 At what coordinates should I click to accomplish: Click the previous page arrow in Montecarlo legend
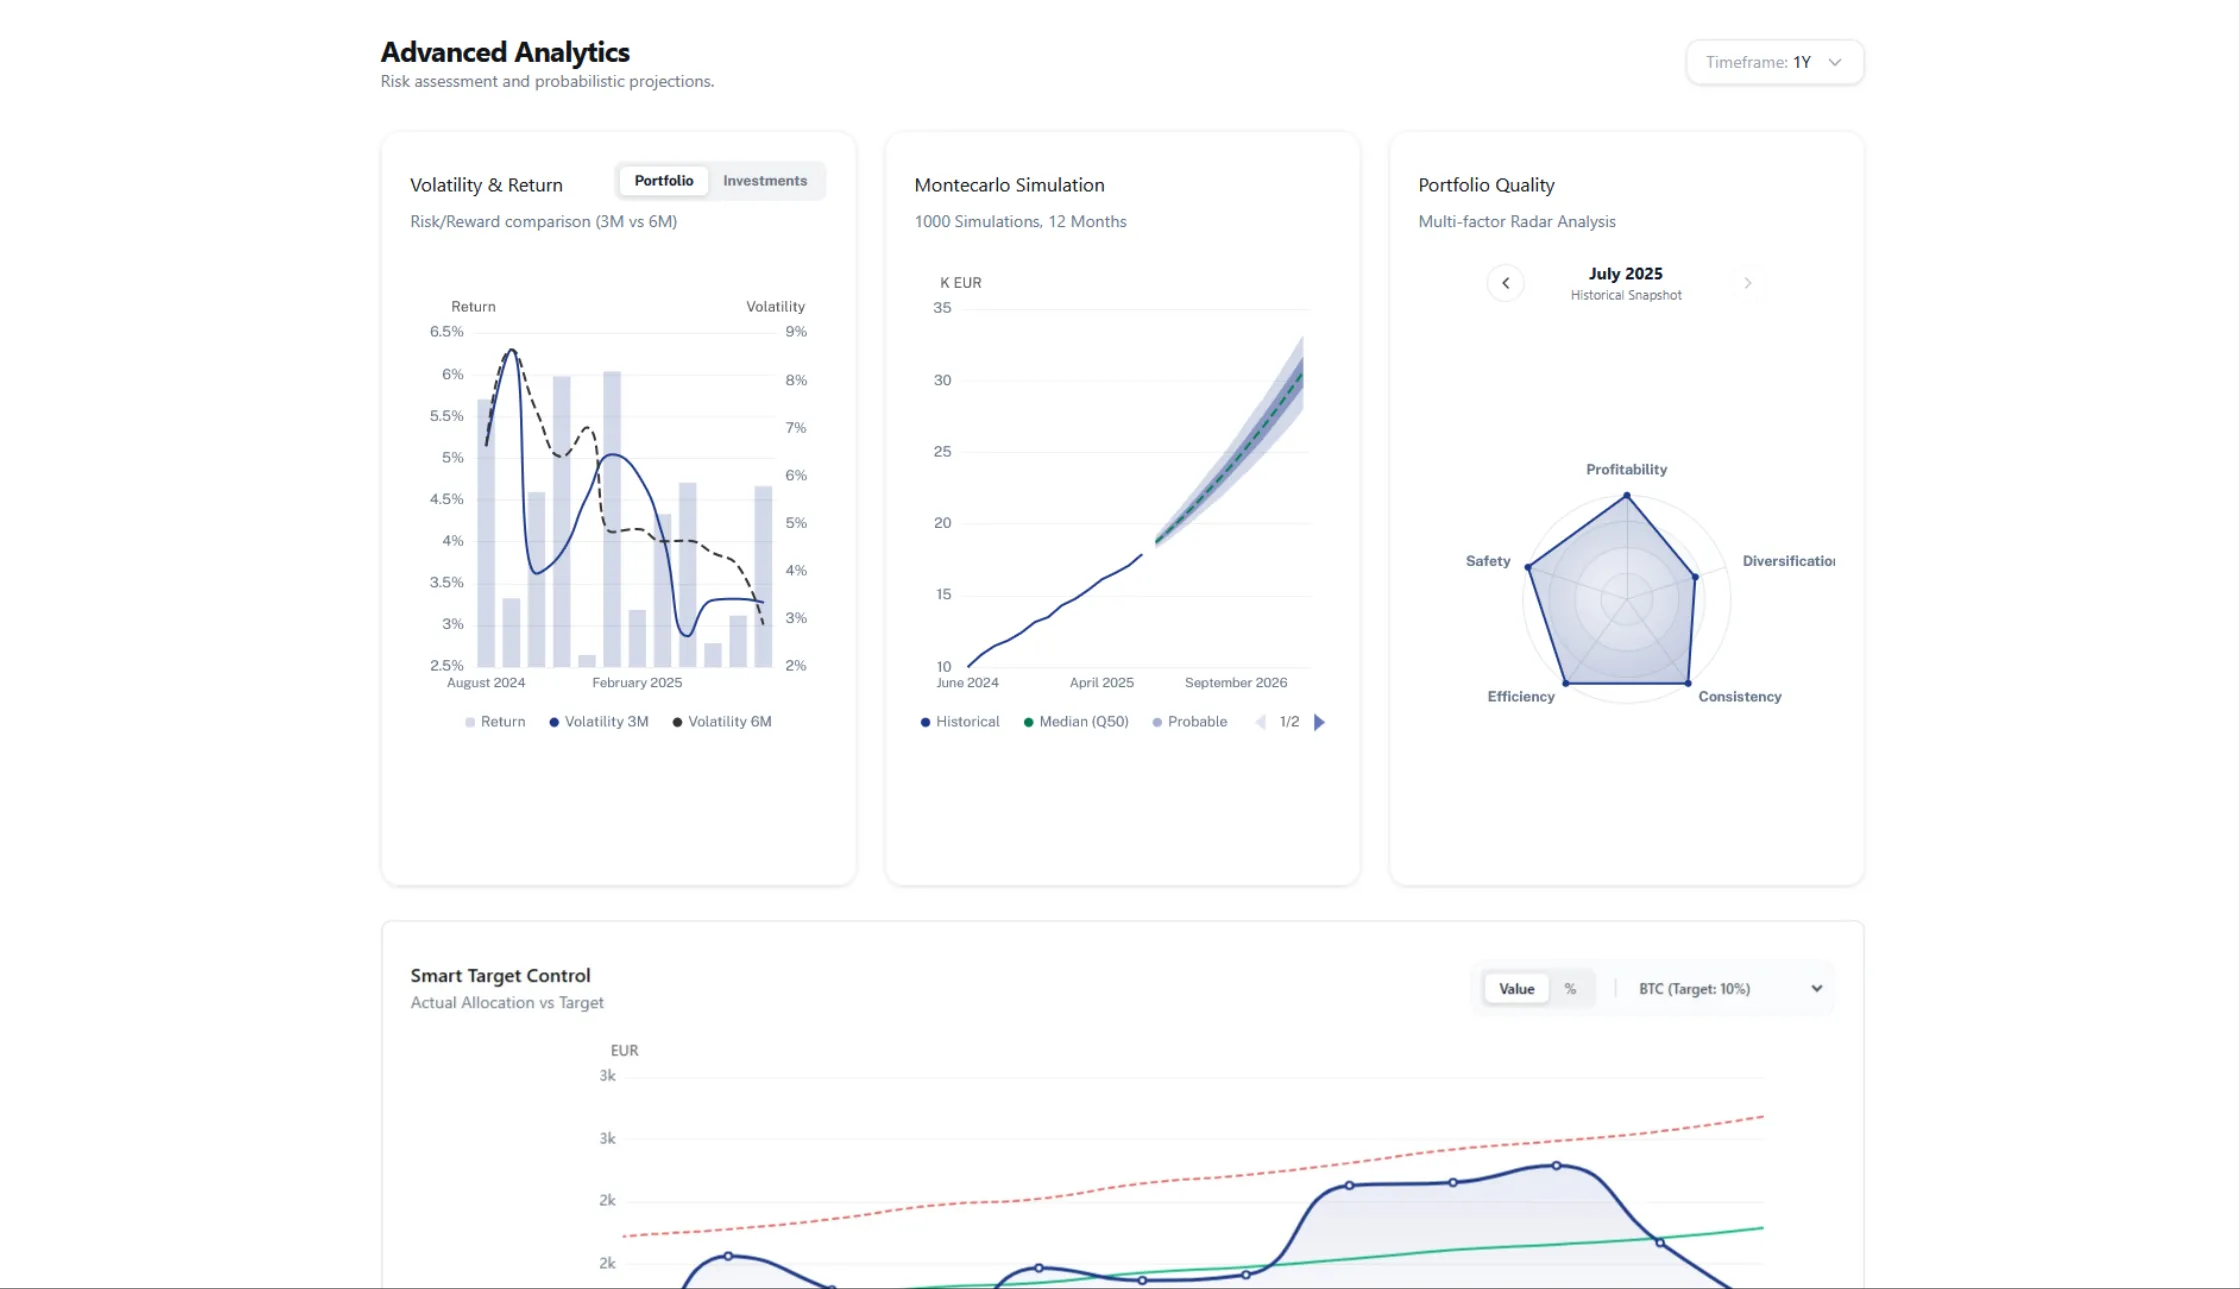click(x=1260, y=721)
